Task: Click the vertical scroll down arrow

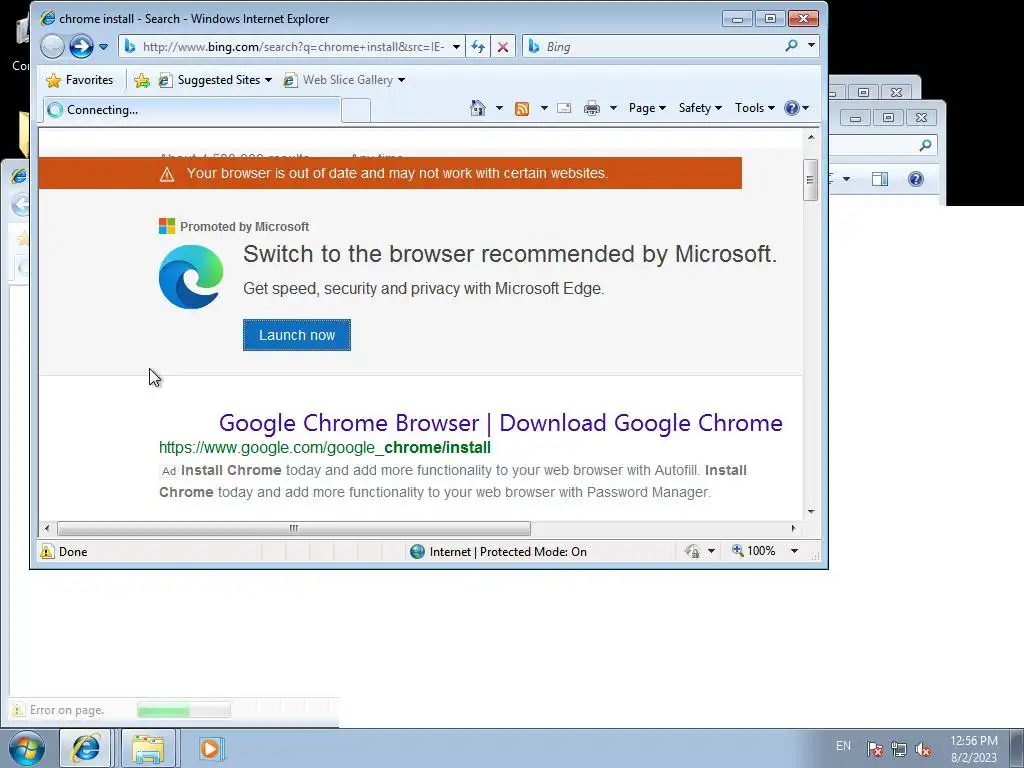Action: click(x=810, y=512)
